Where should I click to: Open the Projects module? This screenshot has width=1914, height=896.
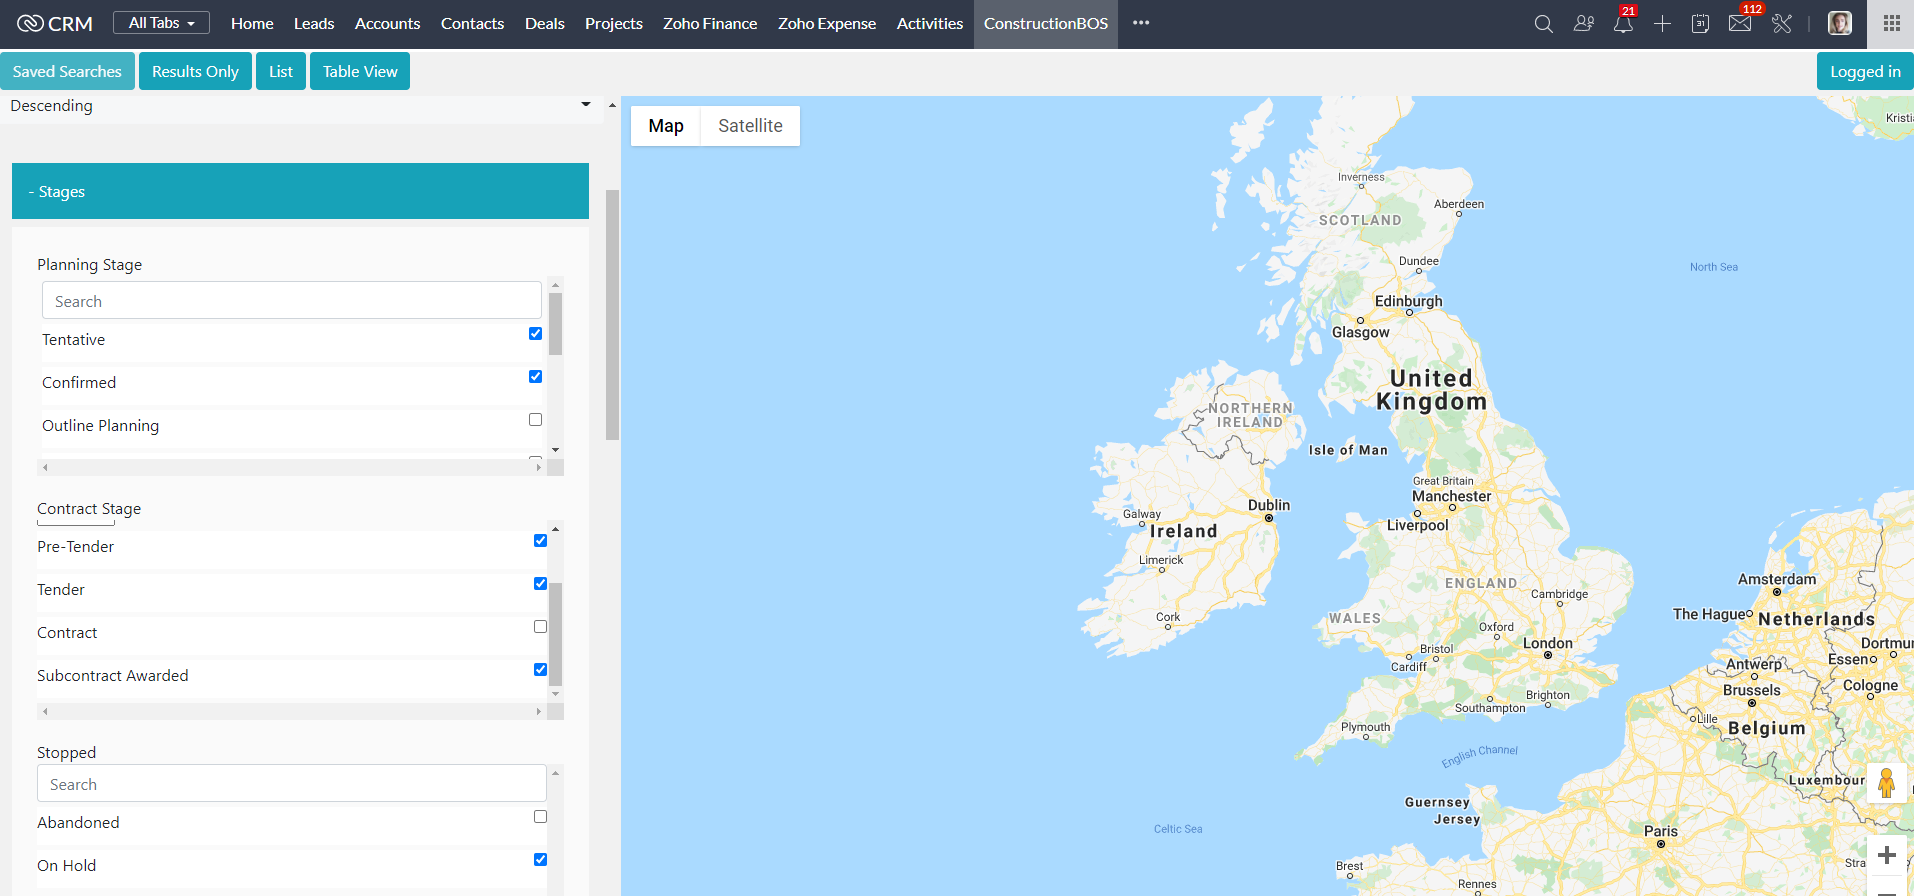pyautogui.click(x=614, y=23)
